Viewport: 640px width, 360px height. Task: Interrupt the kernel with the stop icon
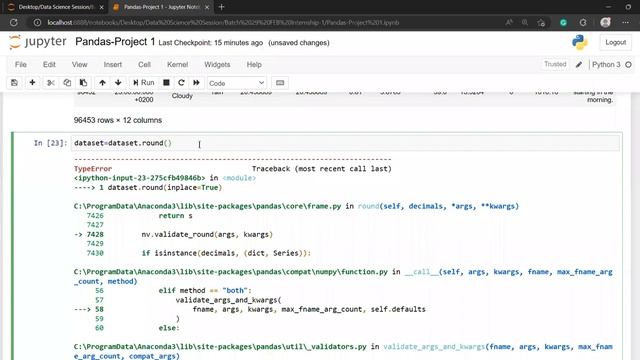coord(166,83)
